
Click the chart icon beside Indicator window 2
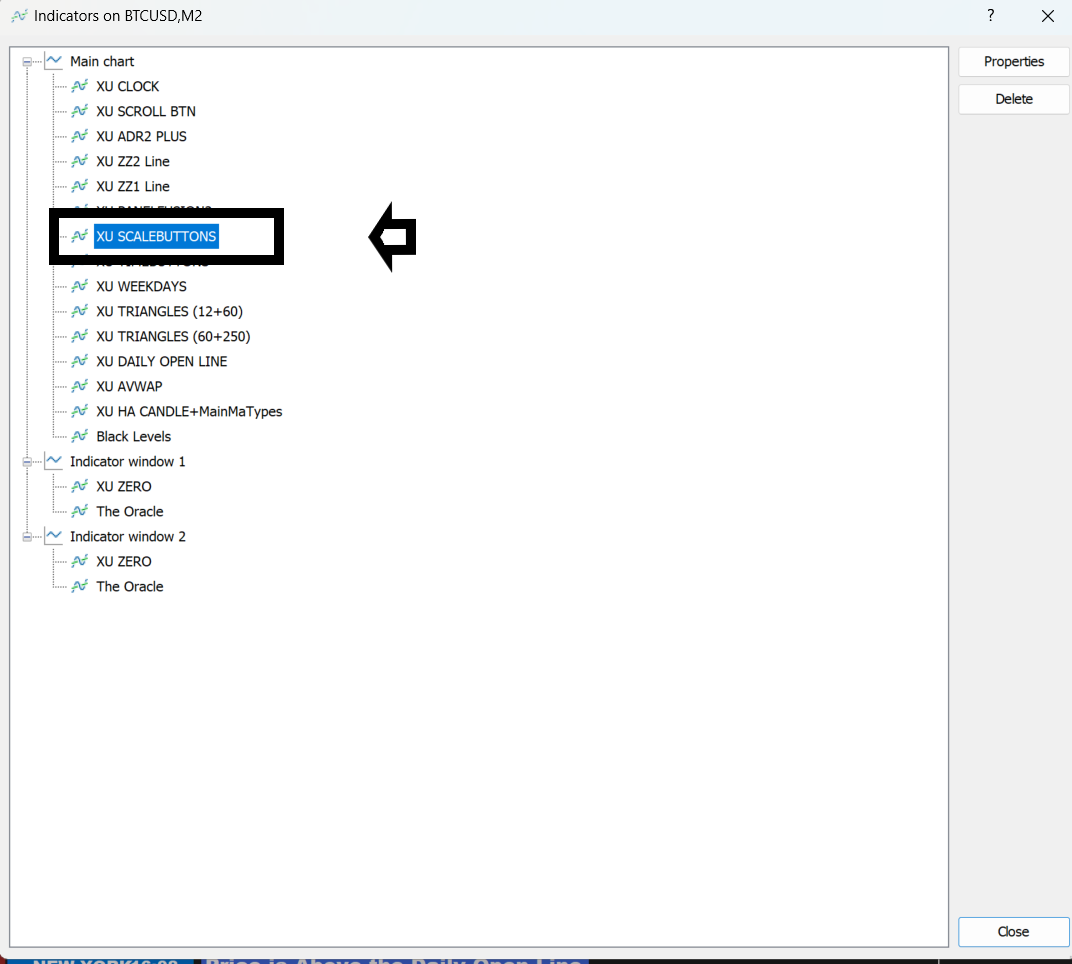(x=53, y=536)
